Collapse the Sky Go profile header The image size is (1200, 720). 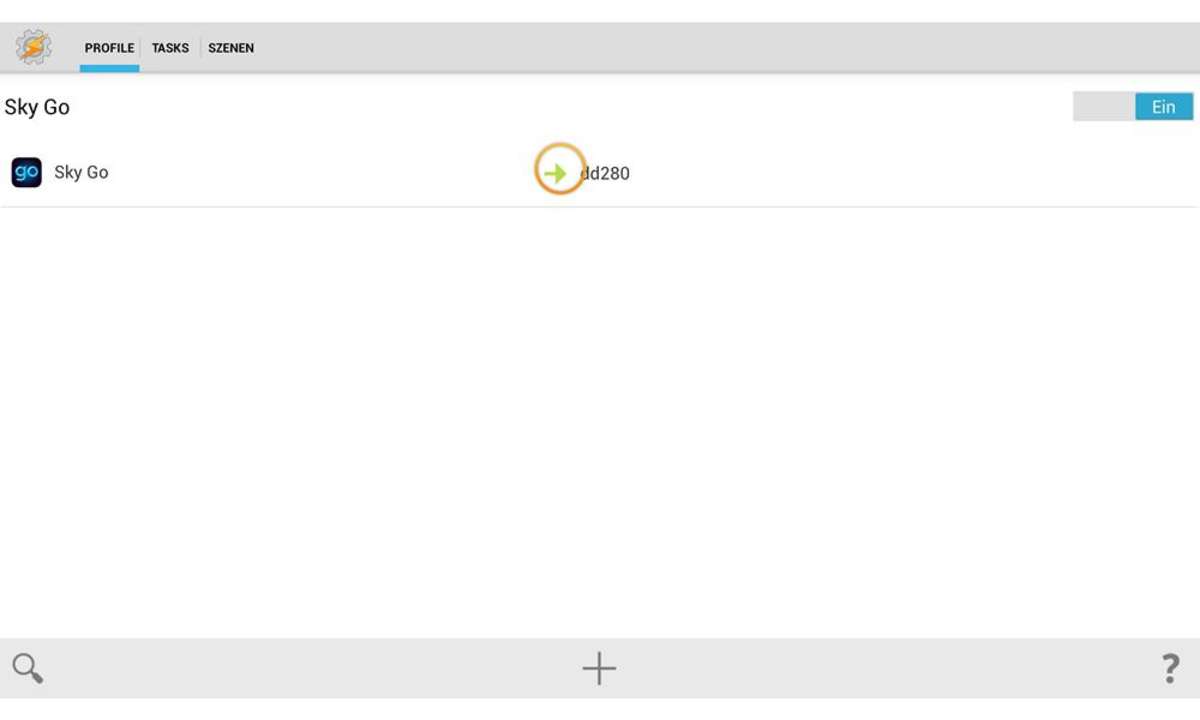point(37,107)
